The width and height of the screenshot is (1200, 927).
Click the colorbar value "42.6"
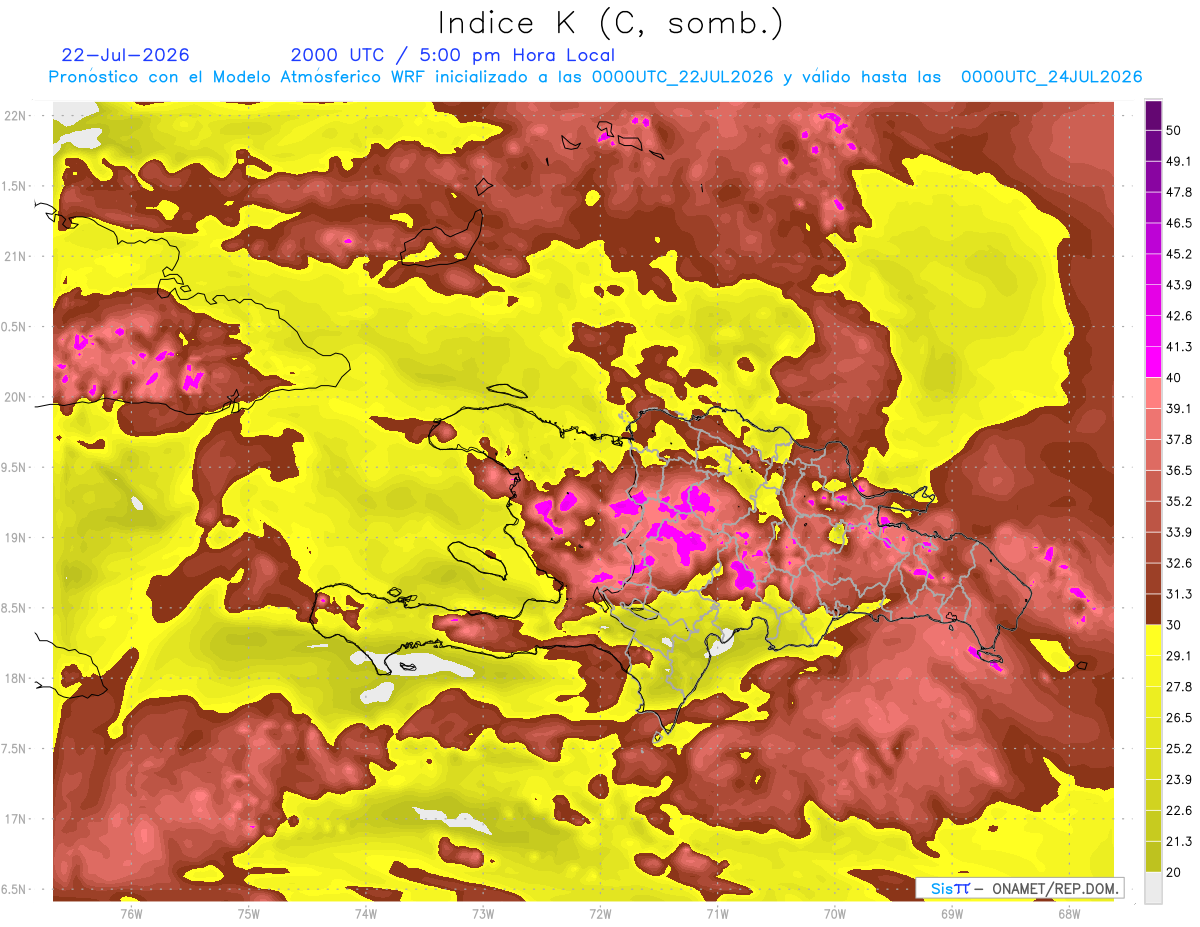coord(1179,316)
